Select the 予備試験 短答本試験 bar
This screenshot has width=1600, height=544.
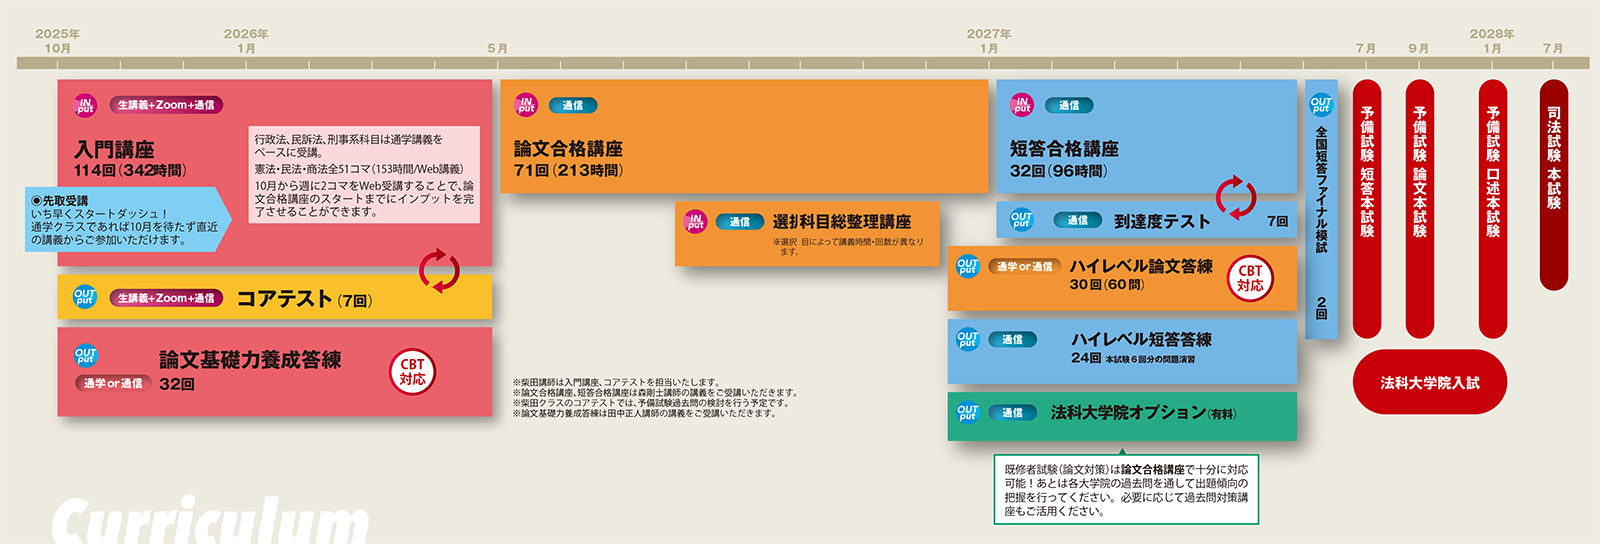(1367, 208)
